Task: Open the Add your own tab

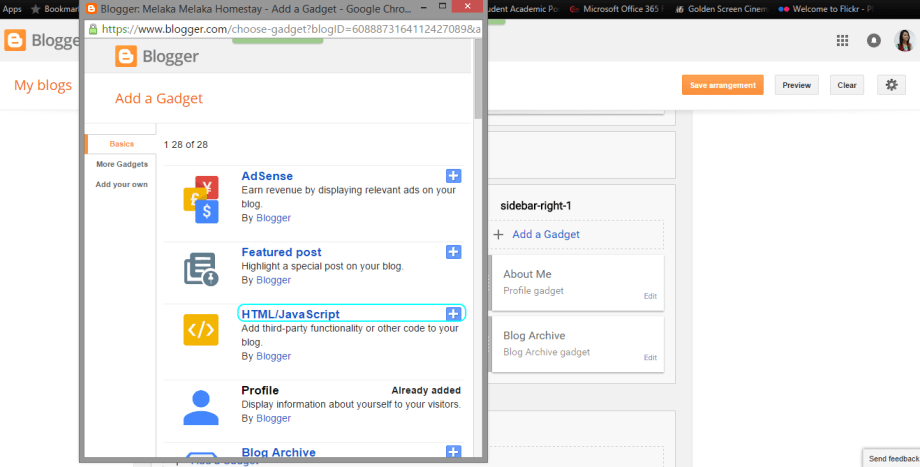Action: pos(121,184)
